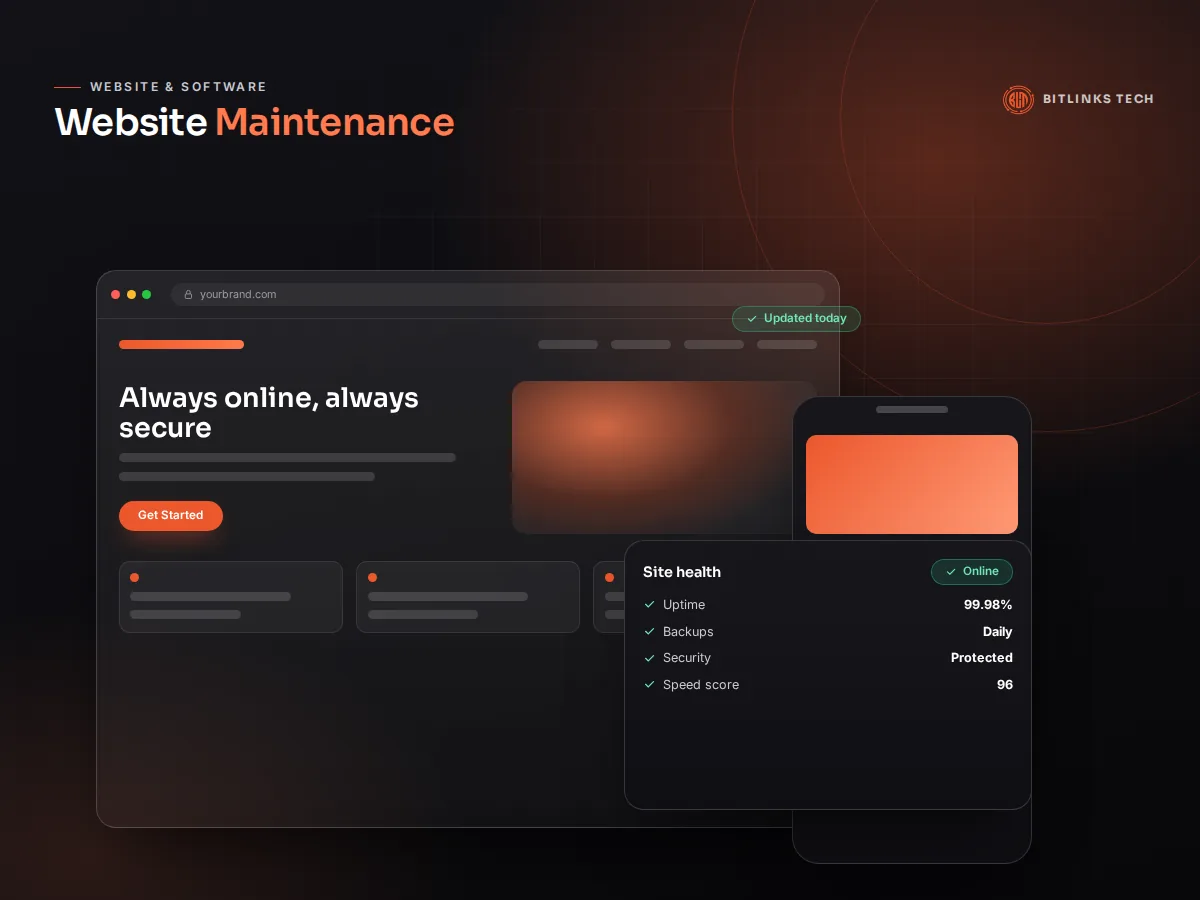
Task: Click the Security label
Action: click(687, 658)
